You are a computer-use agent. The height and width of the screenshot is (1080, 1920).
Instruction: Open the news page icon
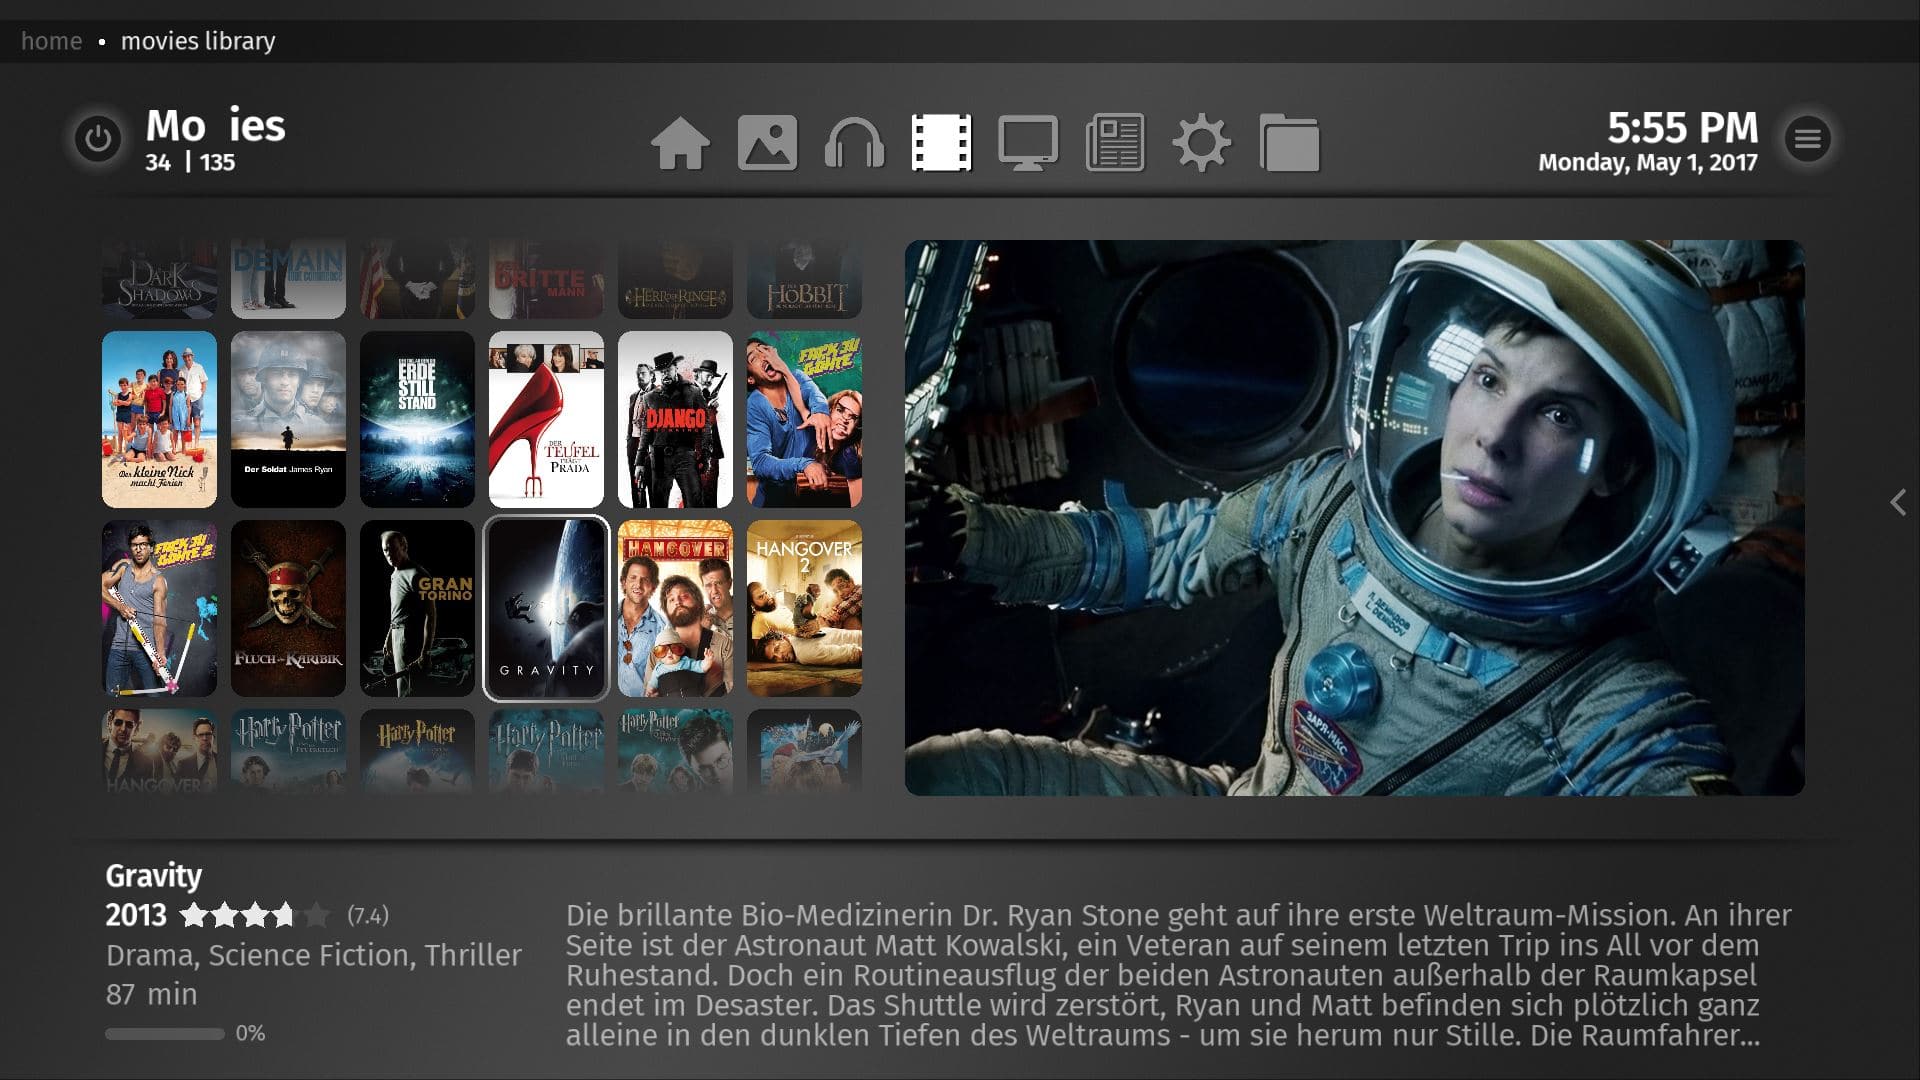(x=1115, y=143)
